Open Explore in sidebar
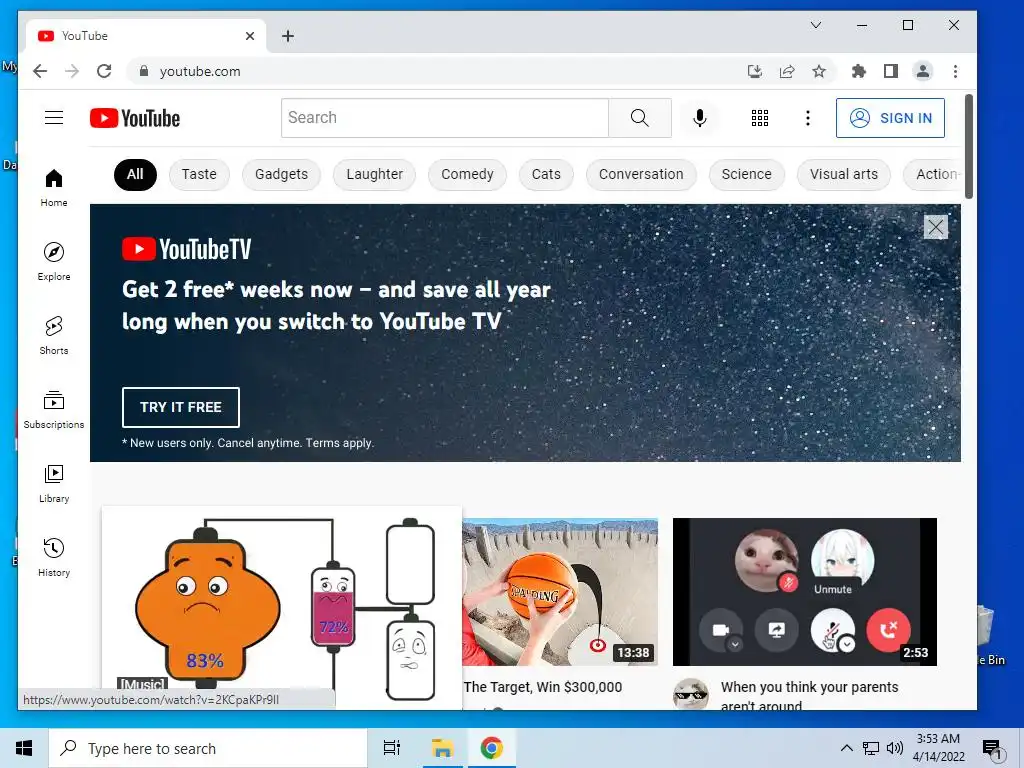 click(54, 262)
